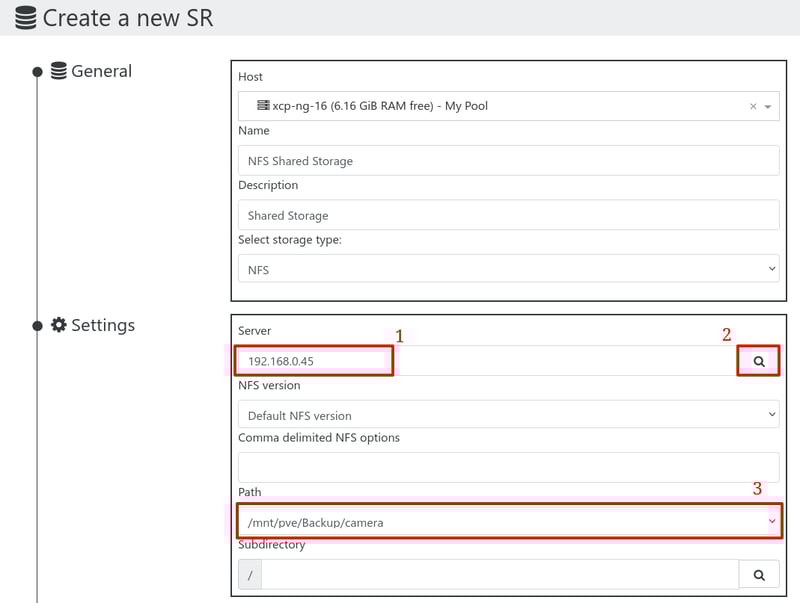This screenshot has height=603, width=800.
Task: Click the Name field containing NFS Shared Storage
Action: (508, 160)
